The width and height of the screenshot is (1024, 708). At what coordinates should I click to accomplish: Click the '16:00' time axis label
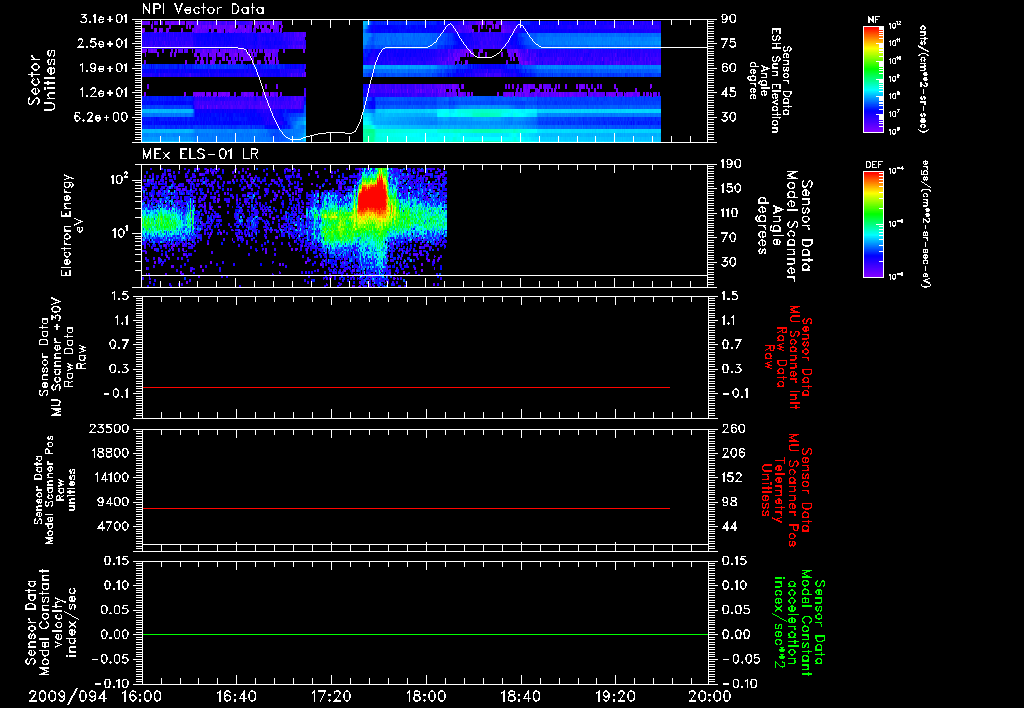pos(142,696)
